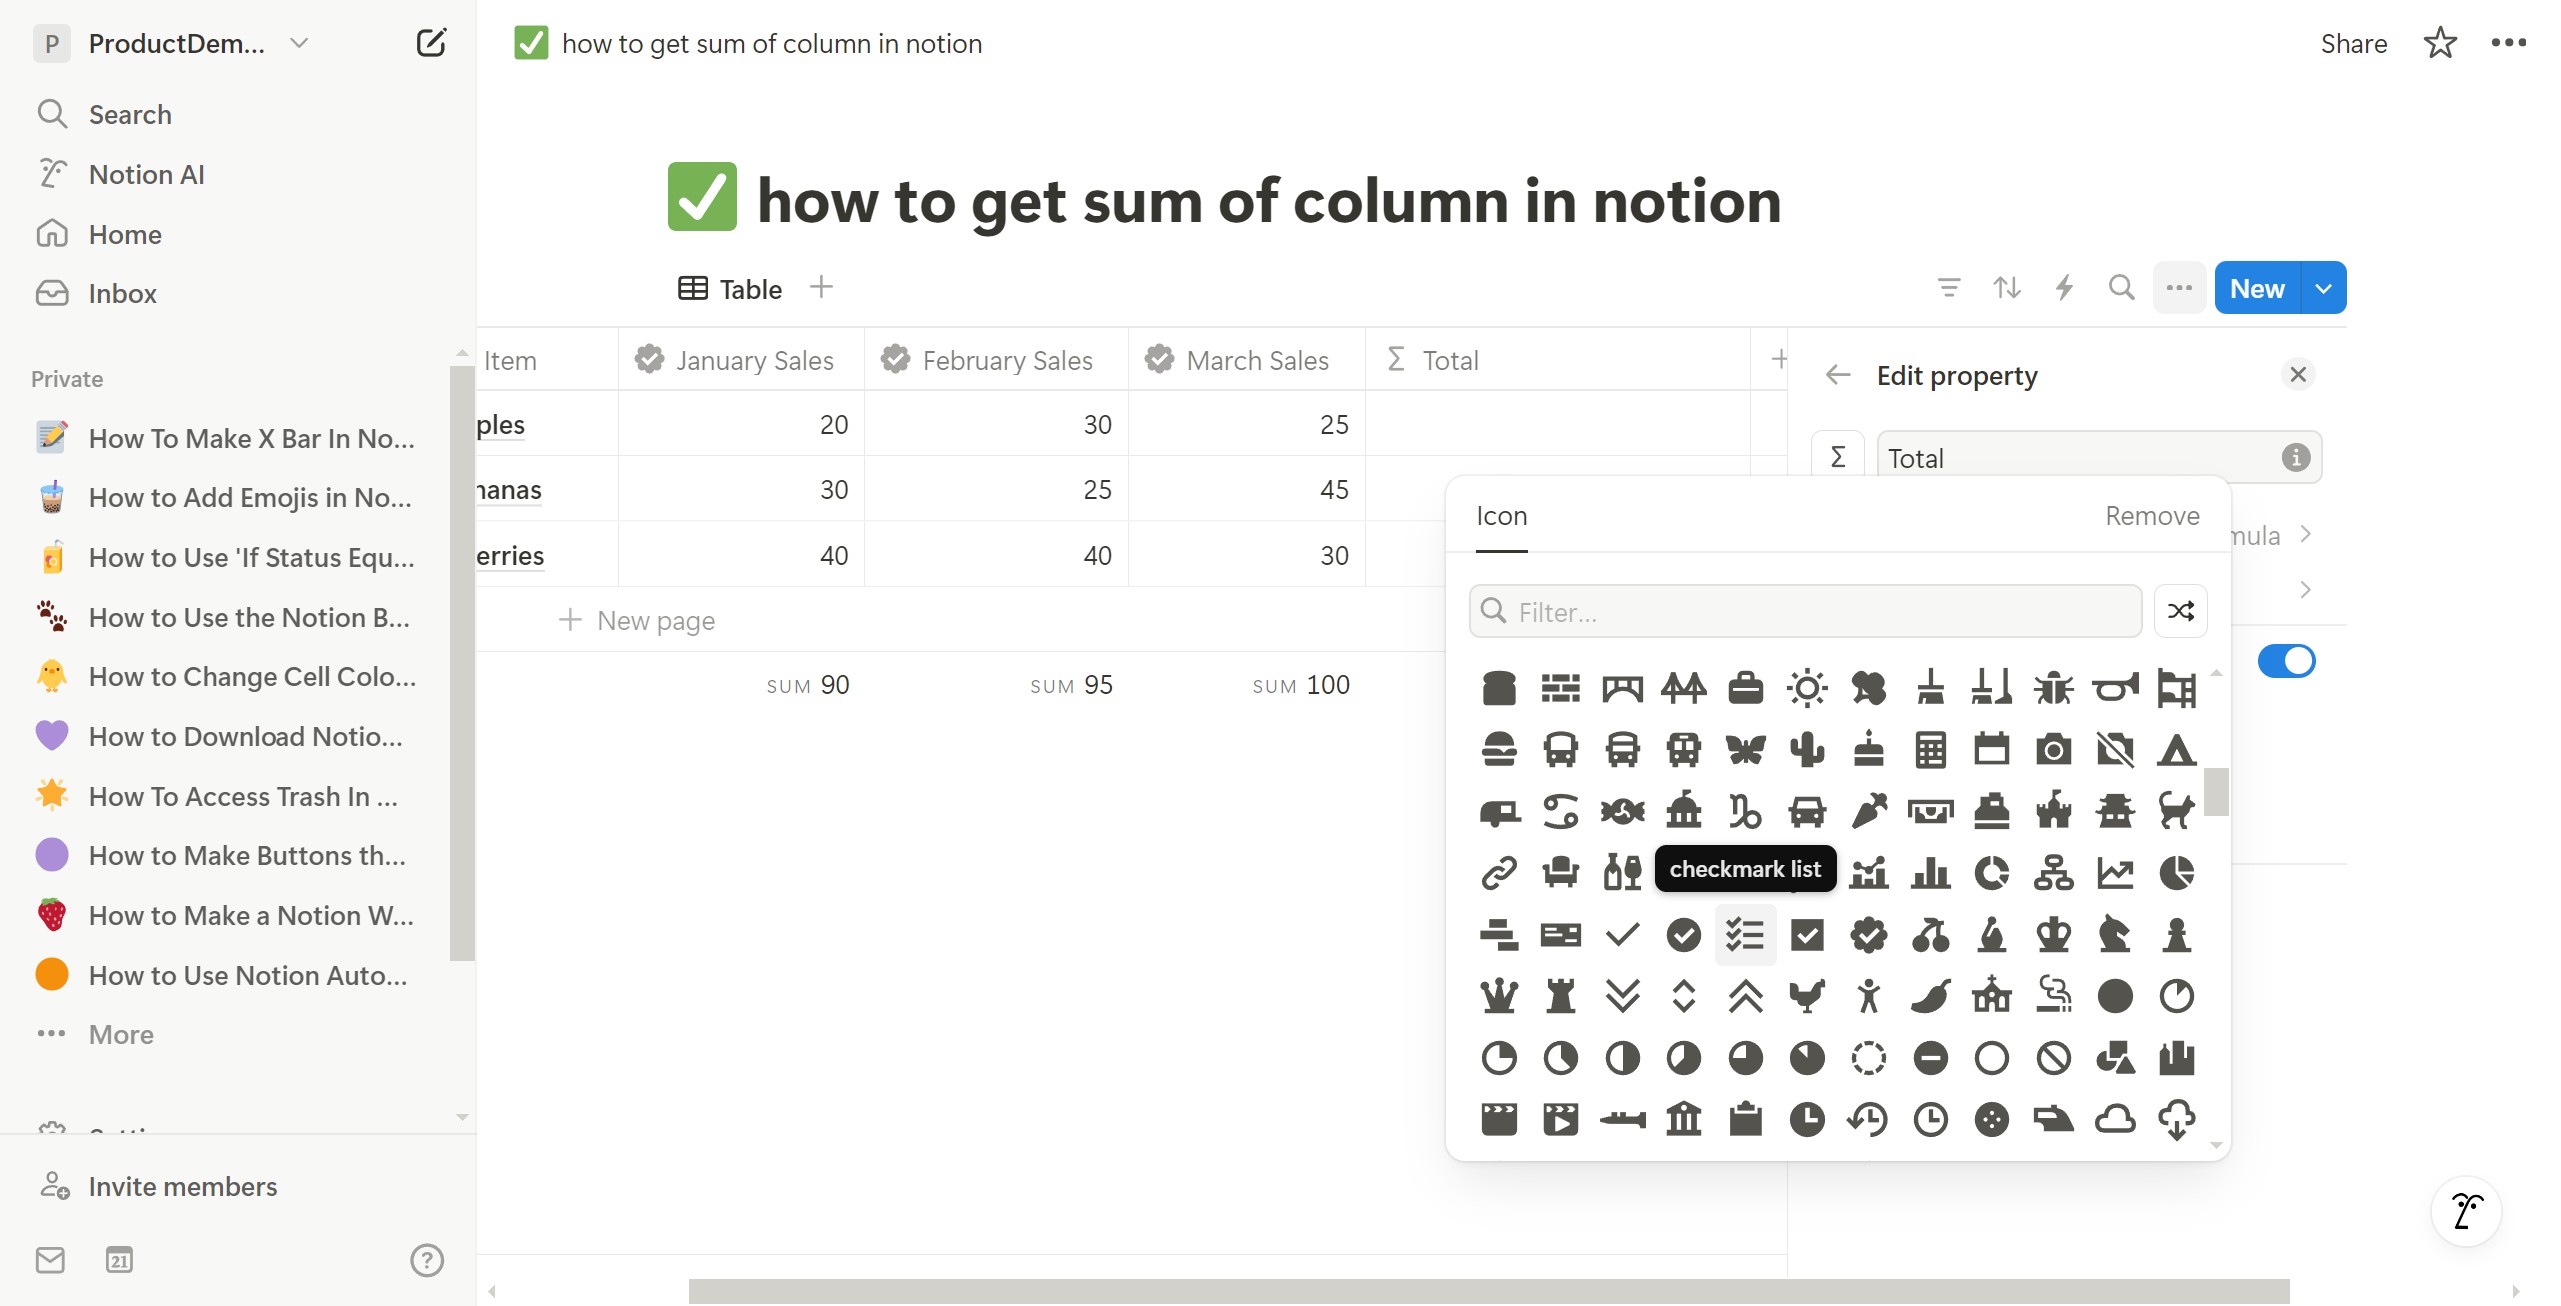The height and width of the screenshot is (1306, 2561).
Task: Choose the chain link icon
Action: pyautogui.click(x=1499, y=873)
